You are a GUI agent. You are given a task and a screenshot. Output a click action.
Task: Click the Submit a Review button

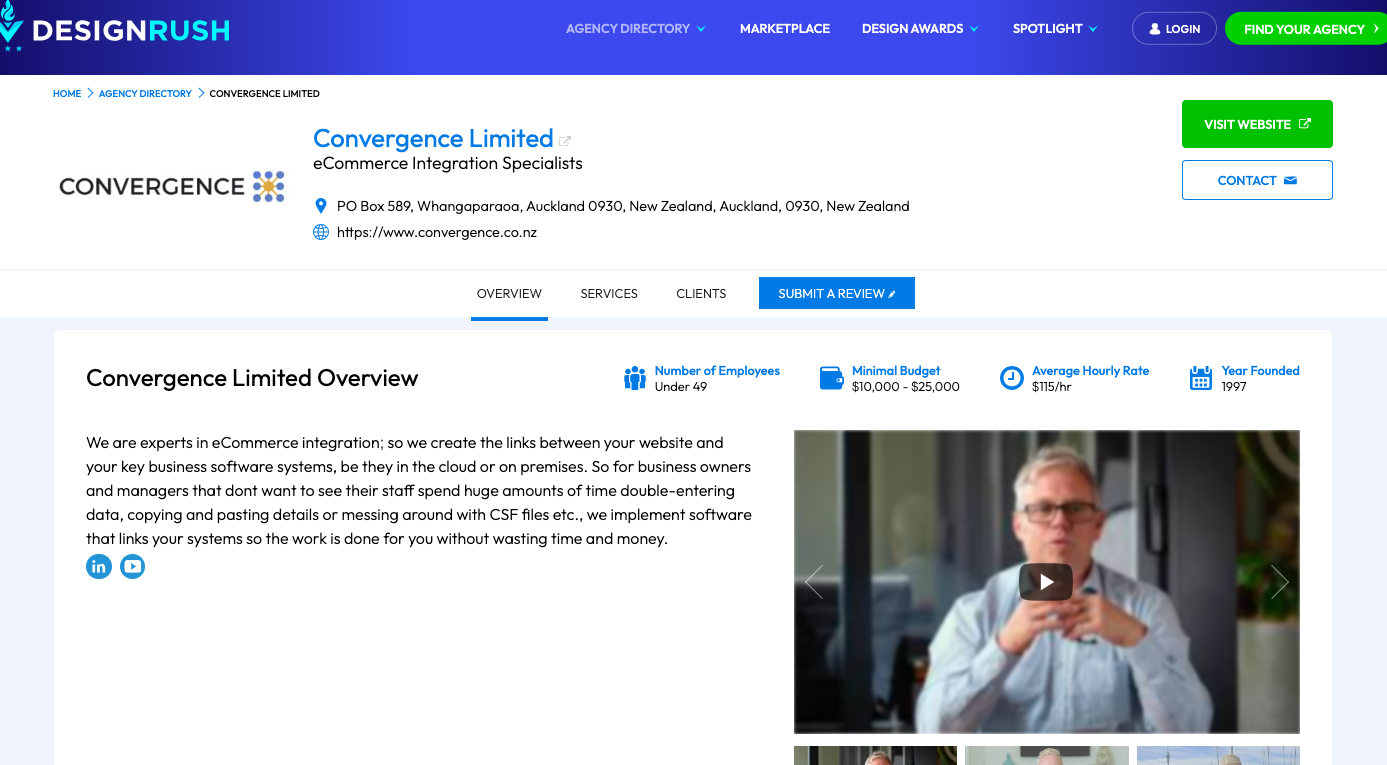coord(837,293)
